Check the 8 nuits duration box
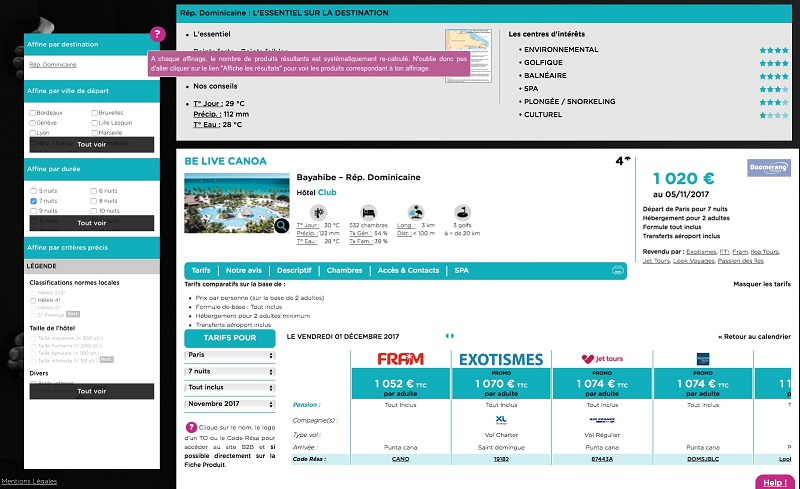This screenshot has height=489, width=800. tap(93, 201)
